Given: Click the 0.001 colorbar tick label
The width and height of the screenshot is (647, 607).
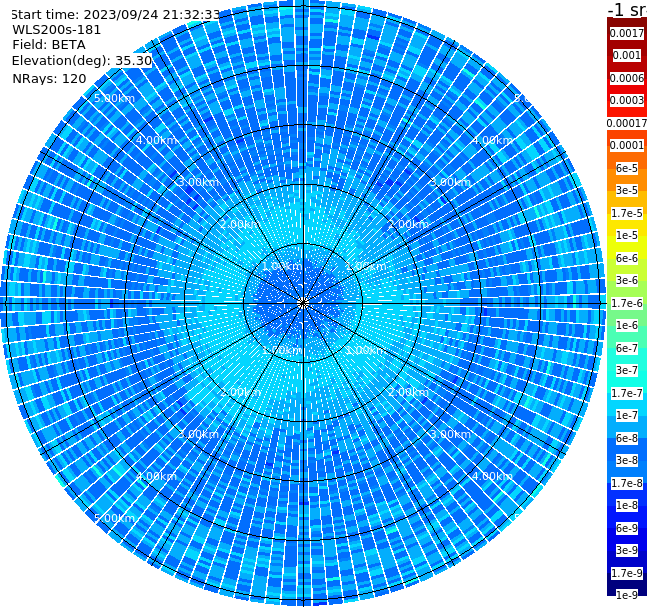Looking at the screenshot, I should pos(627,55).
